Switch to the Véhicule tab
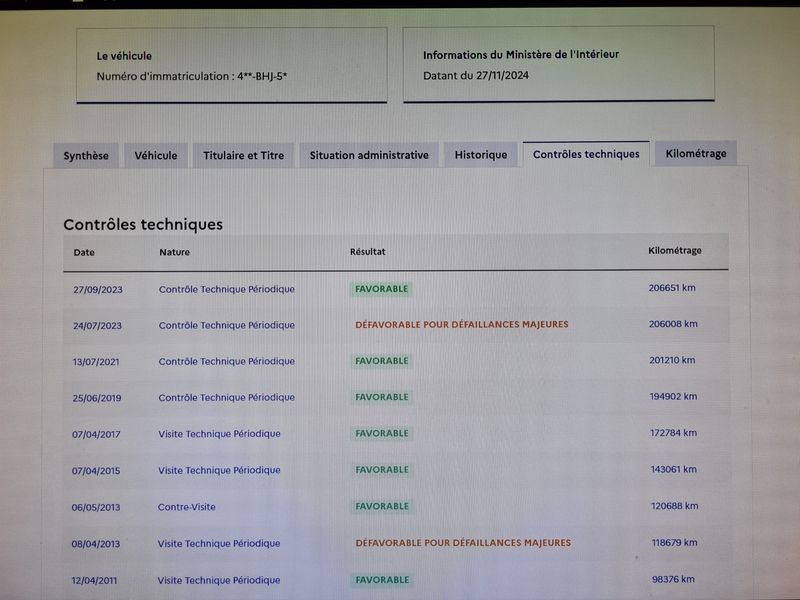The height and width of the screenshot is (600, 800). [x=156, y=156]
